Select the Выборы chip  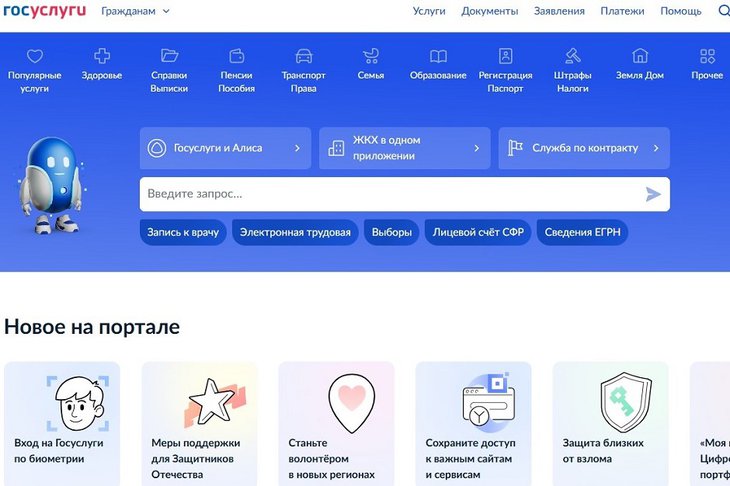[392, 232]
